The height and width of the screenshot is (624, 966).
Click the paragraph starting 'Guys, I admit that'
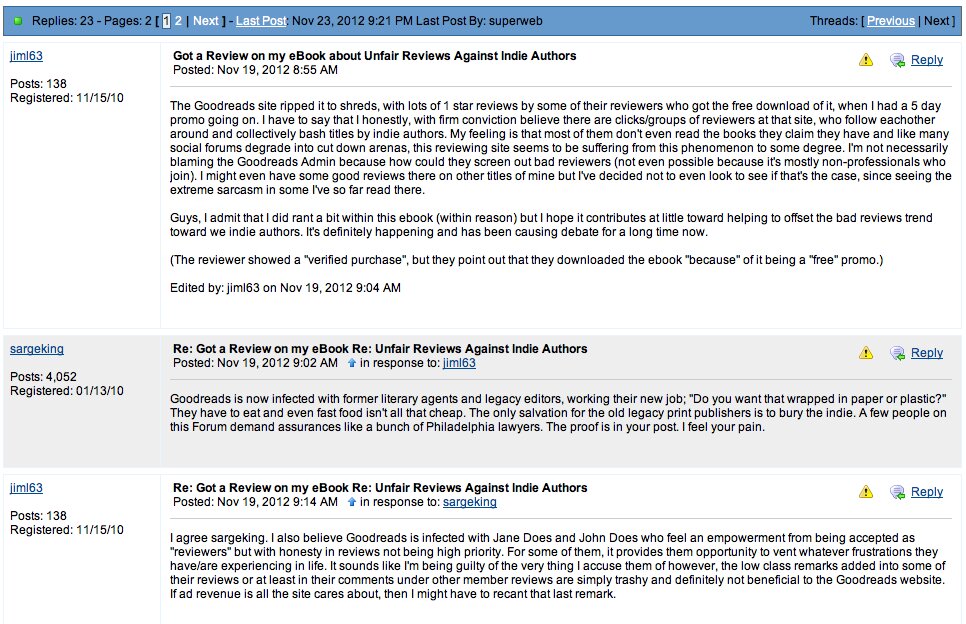[x=551, y=225]
